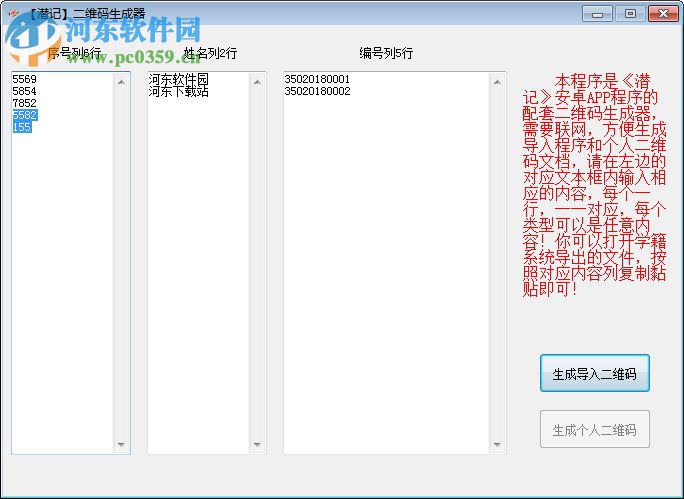The height and width of the screenshot is (499, 684).
Task: Click down arrow of 序号列 scrollbar
Action: coord(121,444)
